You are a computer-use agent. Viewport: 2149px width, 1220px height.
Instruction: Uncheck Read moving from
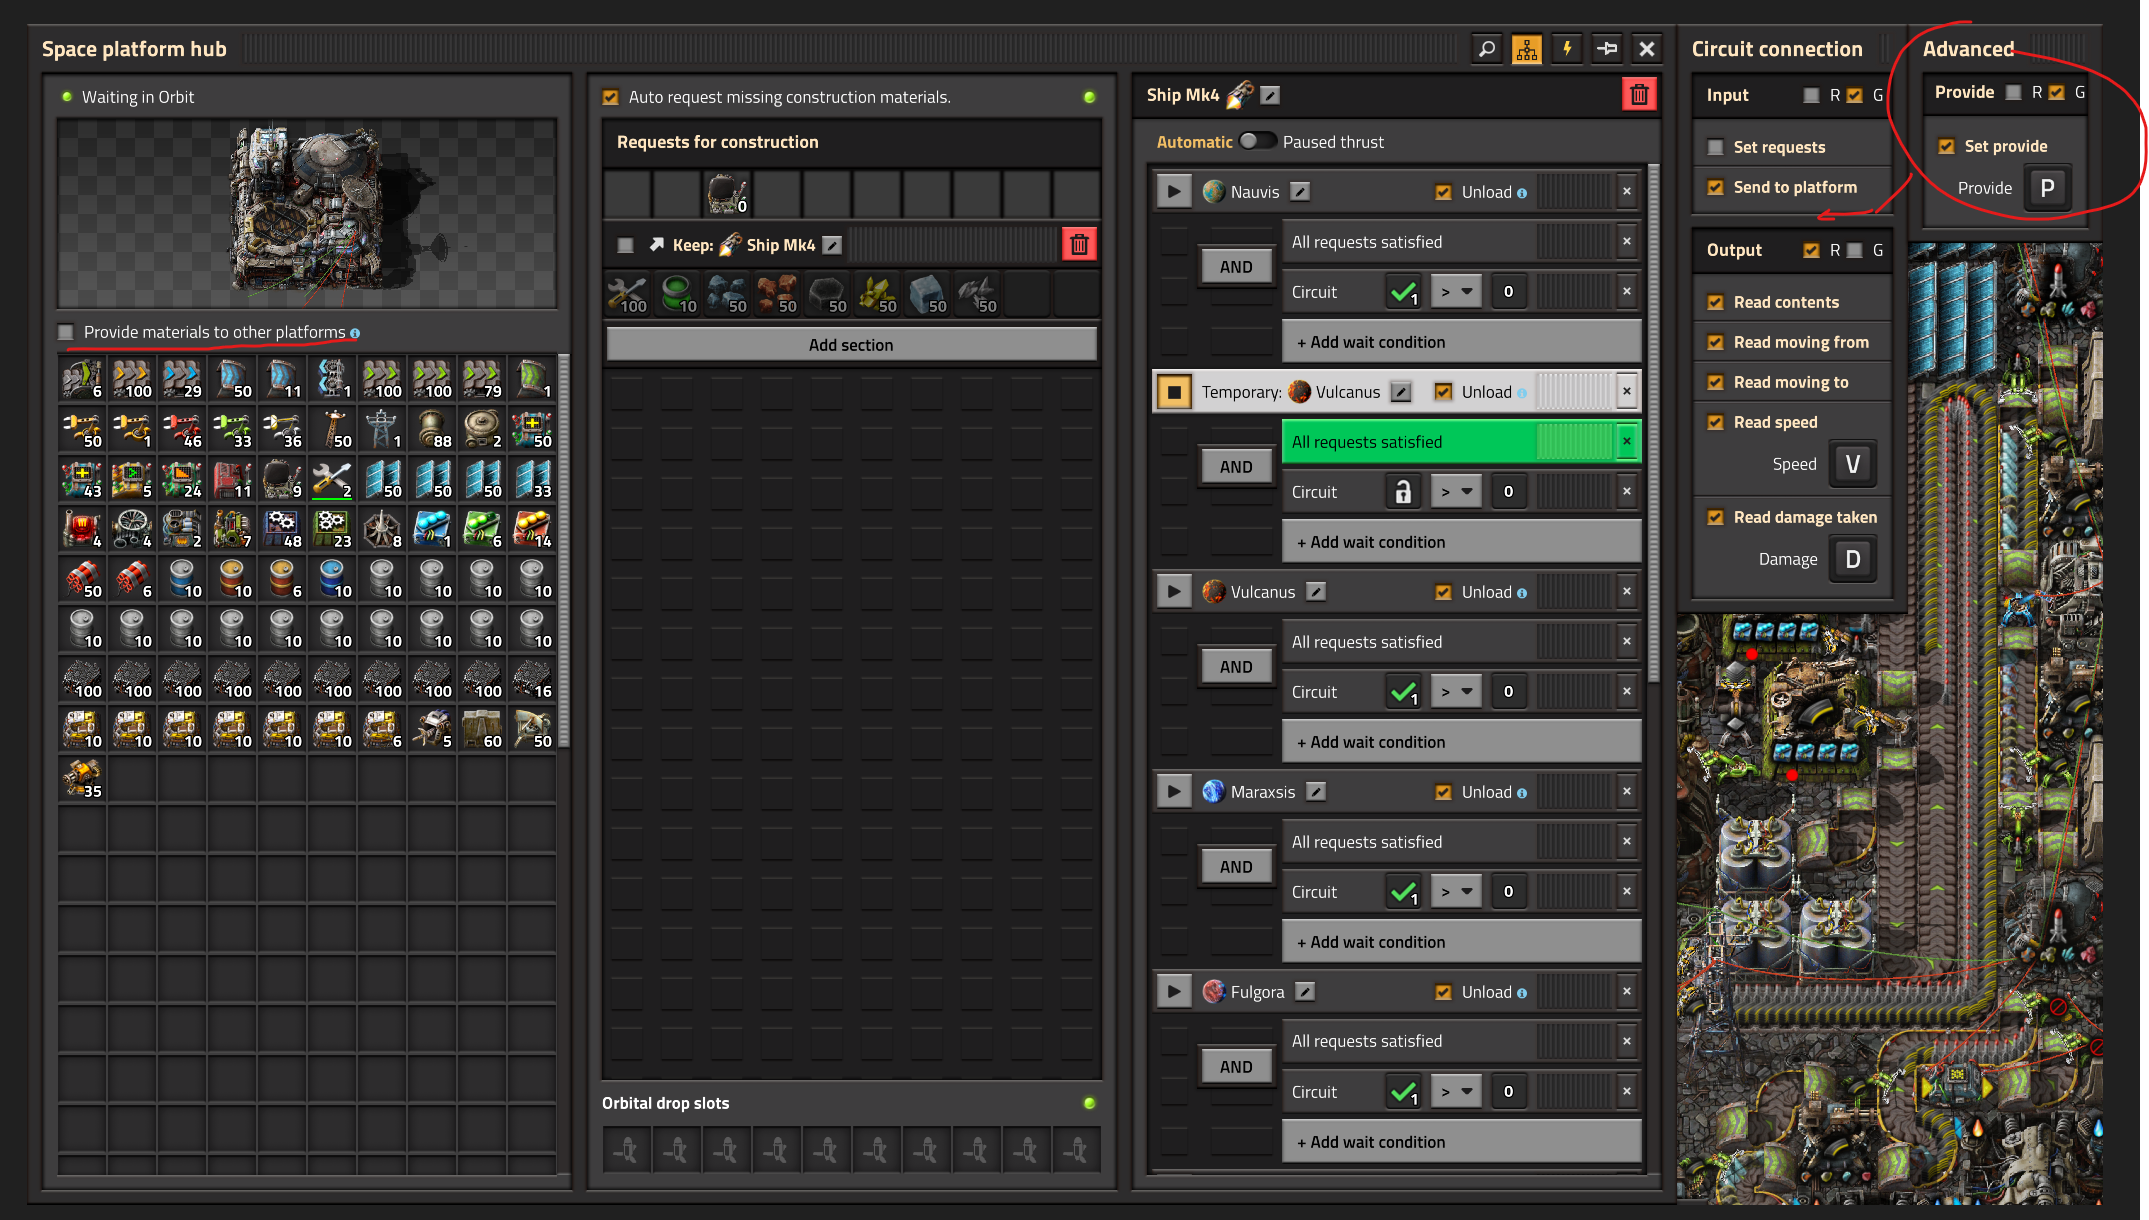click(1716, 342)
